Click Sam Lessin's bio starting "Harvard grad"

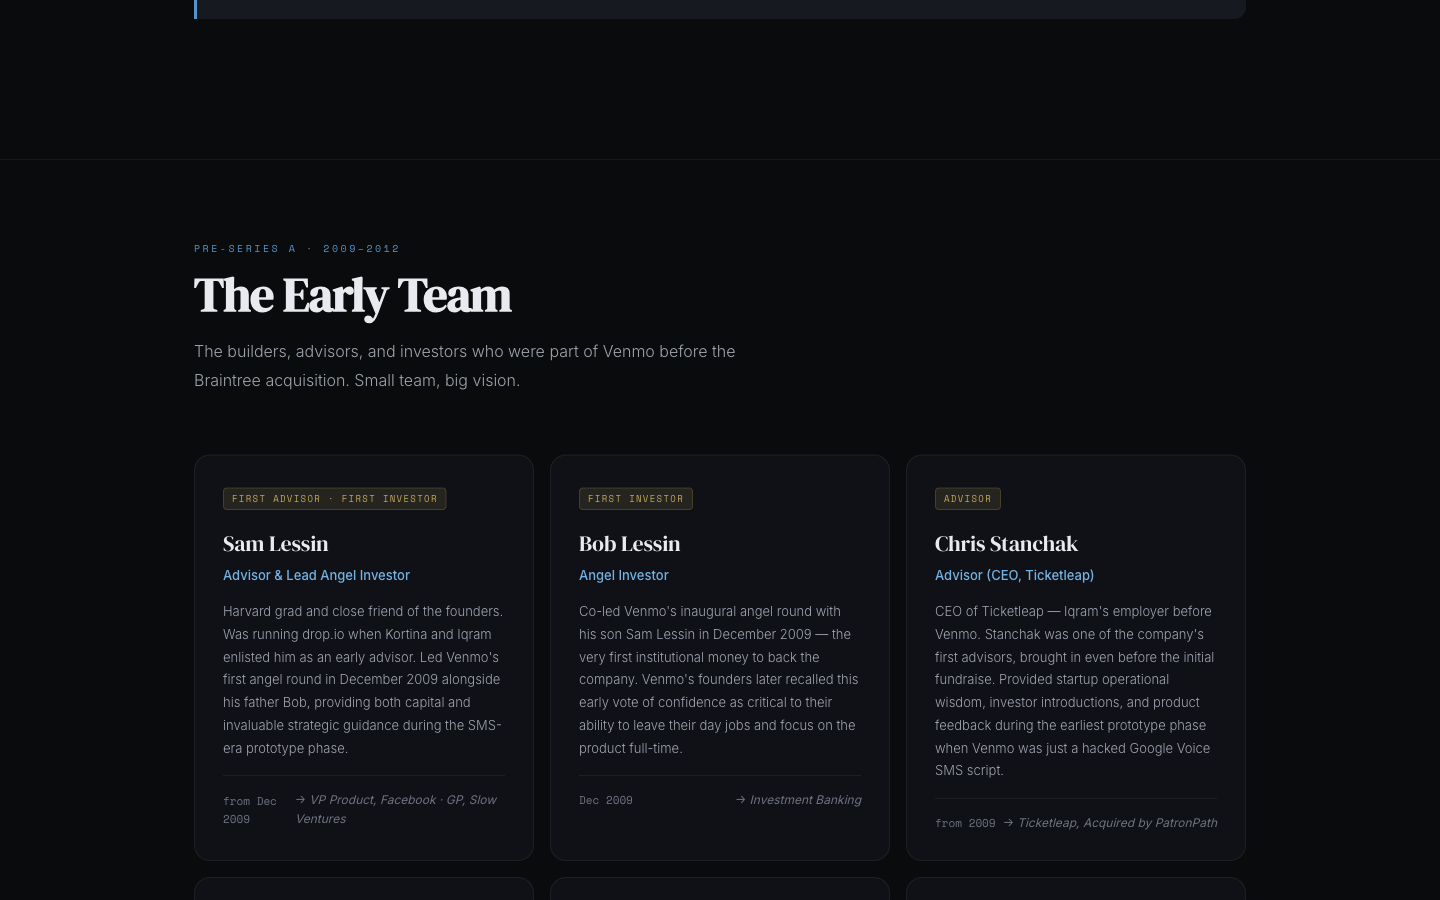pos(363,679)
